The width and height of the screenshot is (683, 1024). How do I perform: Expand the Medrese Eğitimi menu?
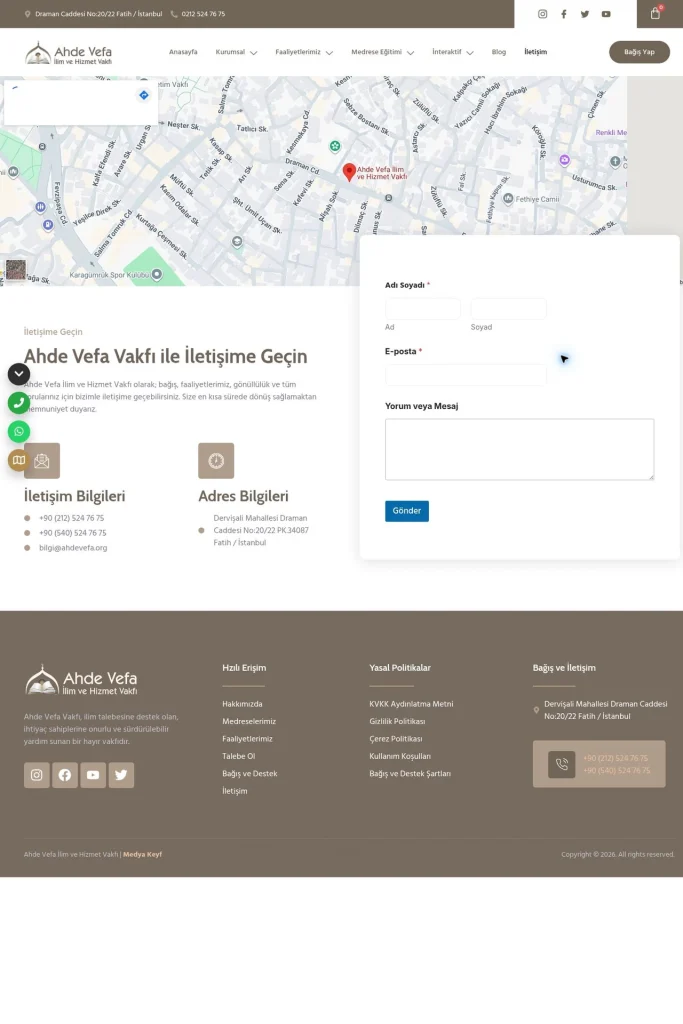[382, 52]
